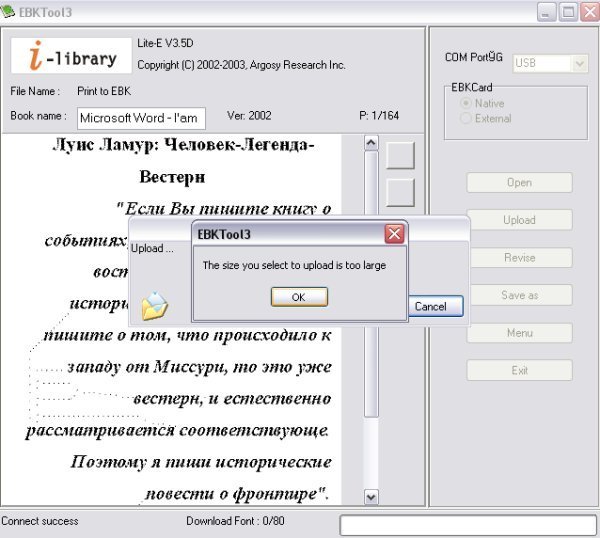Click the 'Download Font : 0/80' status text
The image size is (600, 538).
coord(235,521)
